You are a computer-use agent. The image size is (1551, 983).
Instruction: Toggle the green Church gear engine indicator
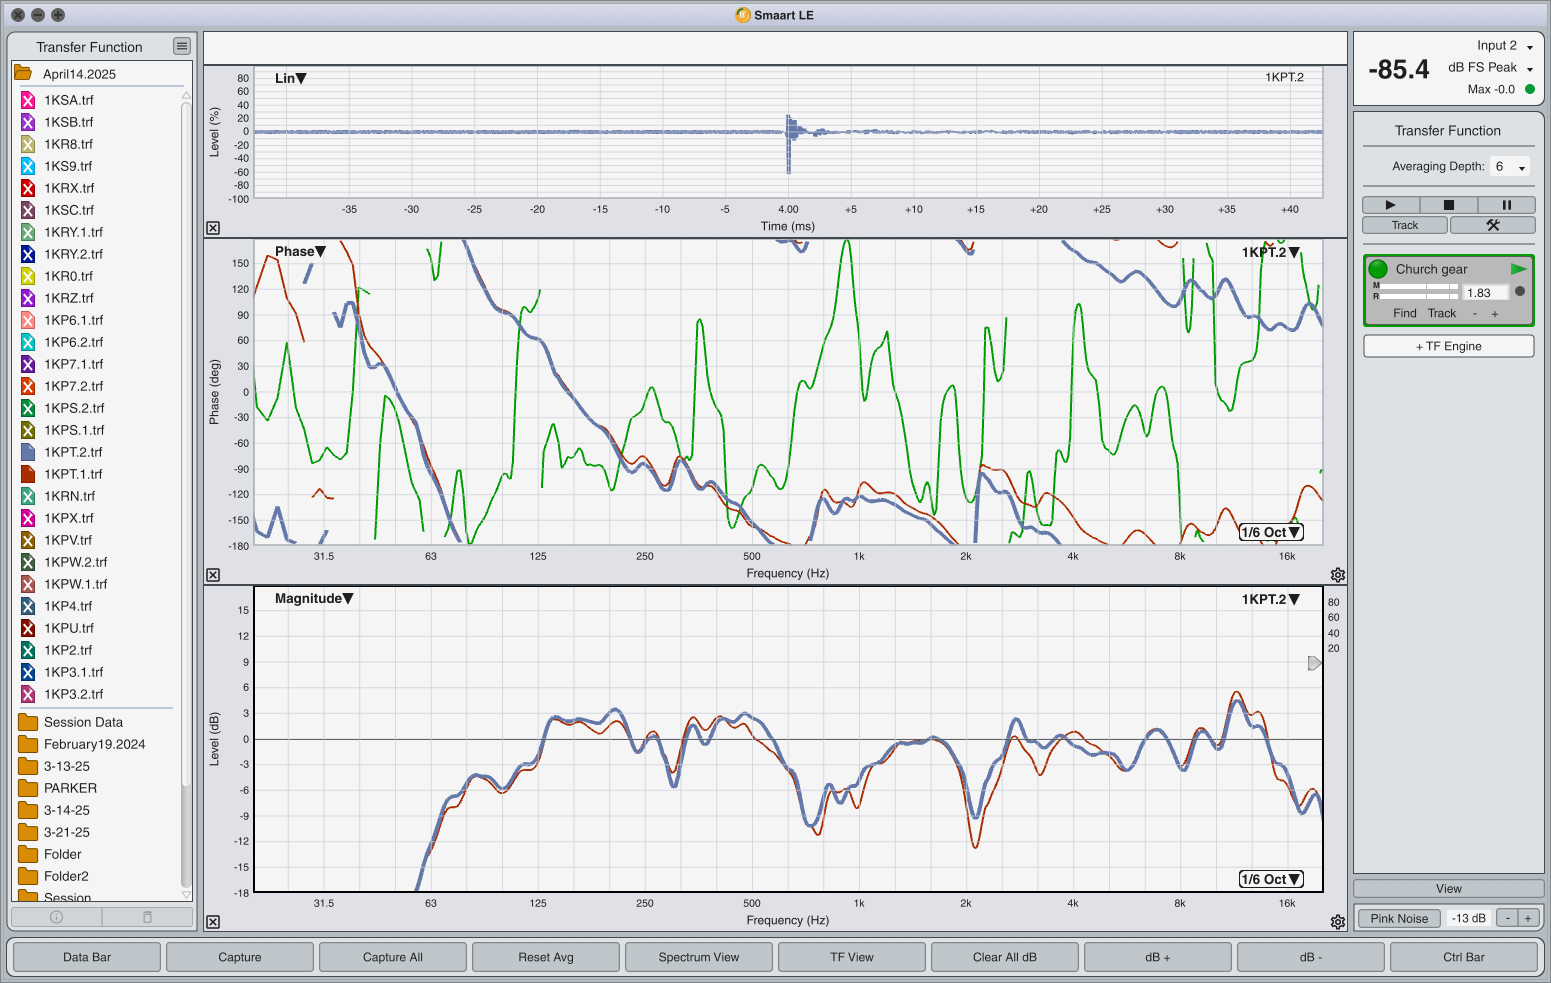[x=1378, y=269]
